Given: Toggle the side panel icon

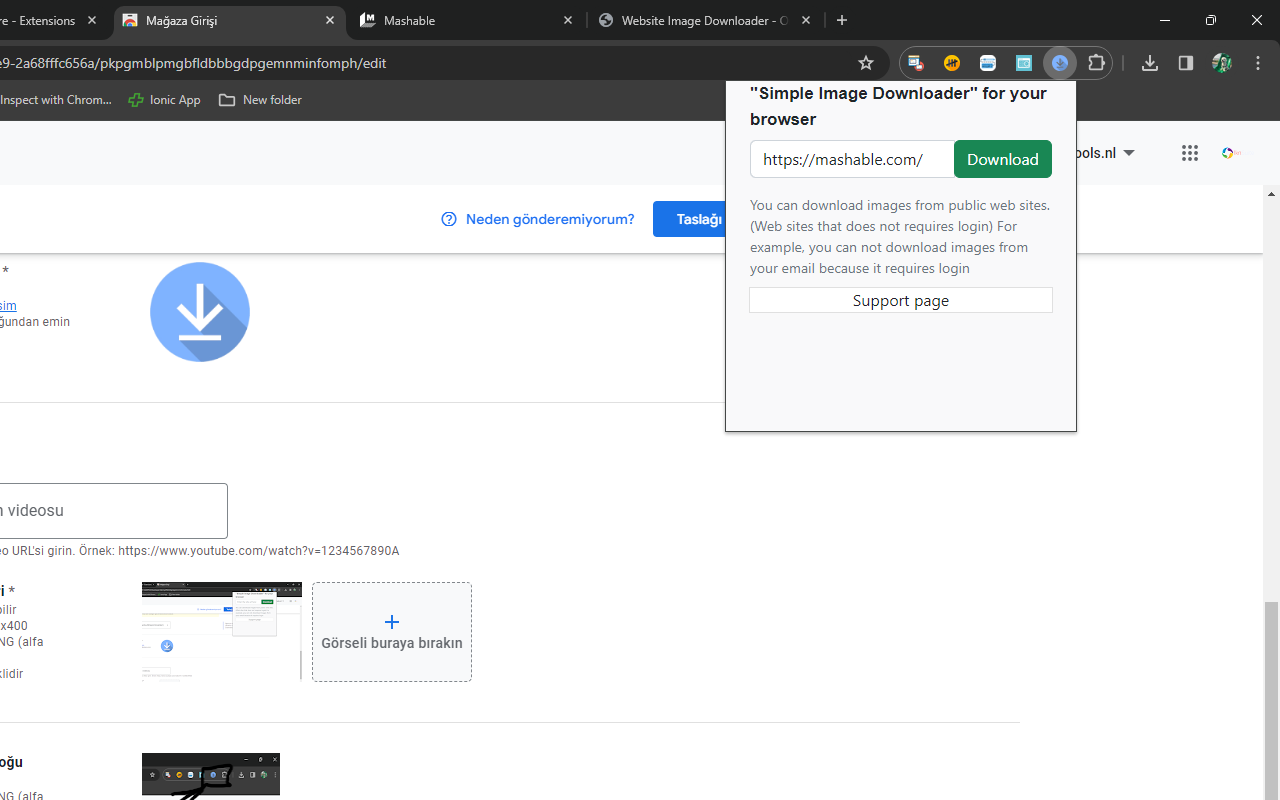Looking at the screenshot, I should click(x=1185, y=62).
